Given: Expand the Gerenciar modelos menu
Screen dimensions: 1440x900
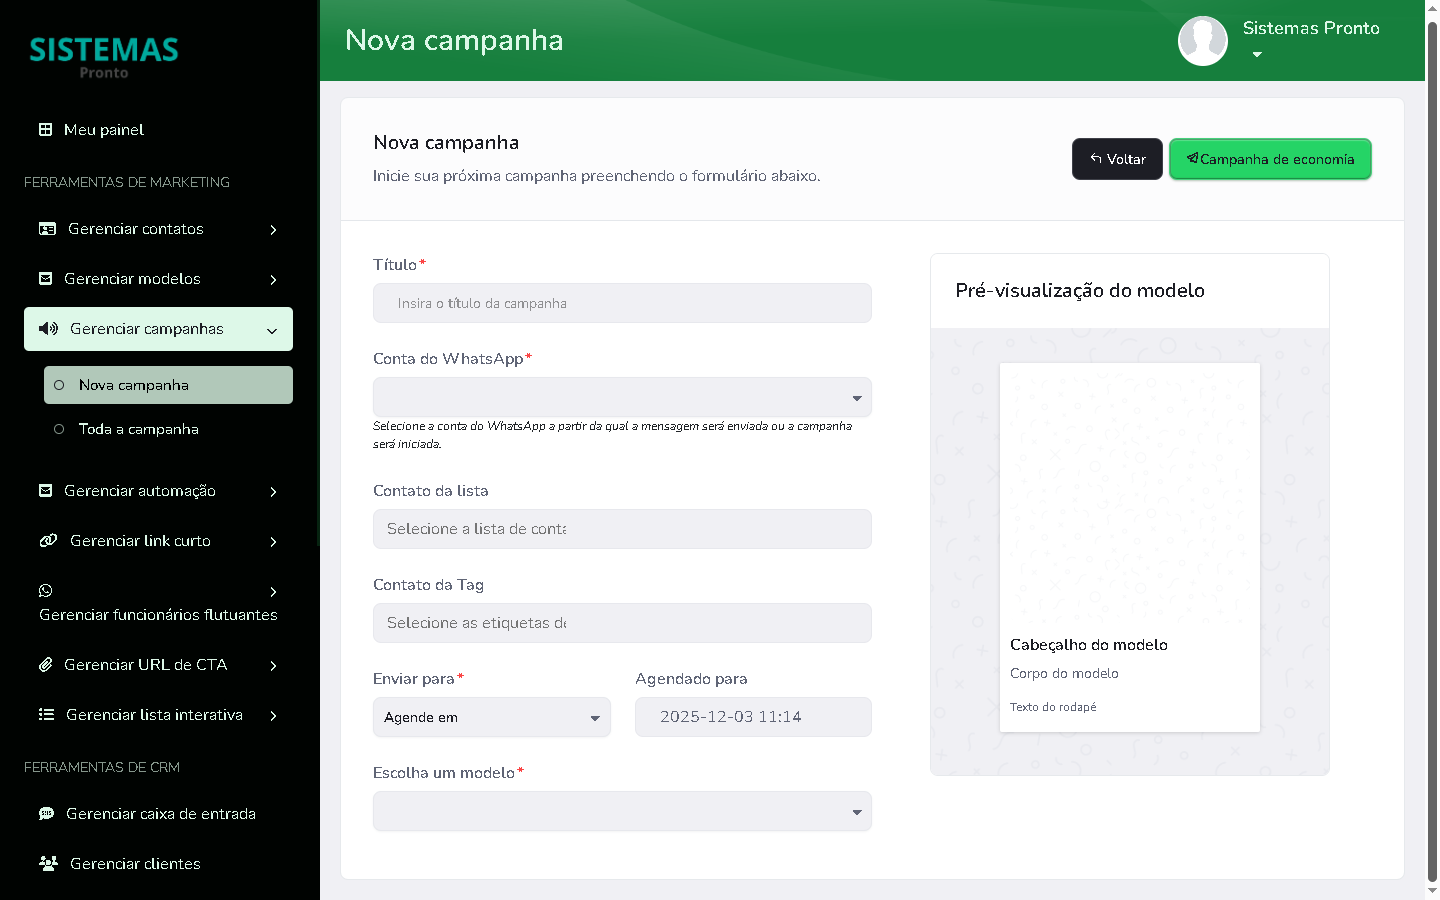Looking at the screenshot, I should 158,279.
